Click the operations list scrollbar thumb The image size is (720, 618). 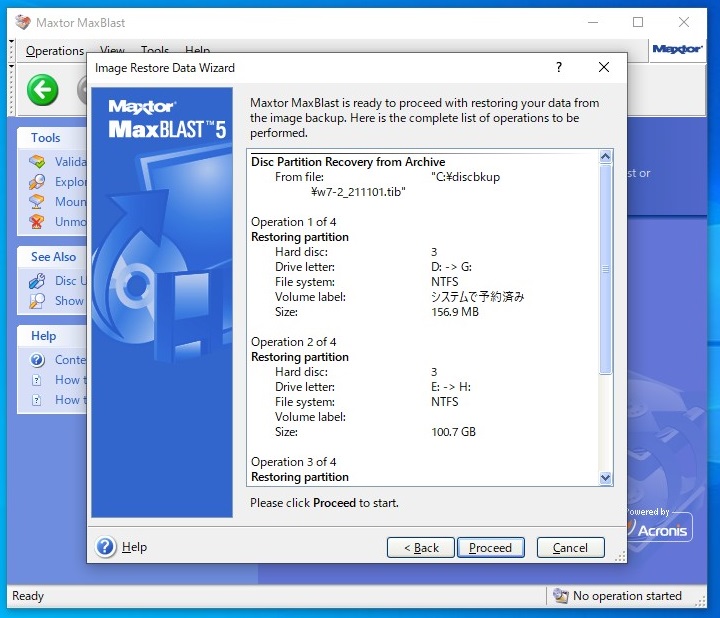tap(606, 270)
